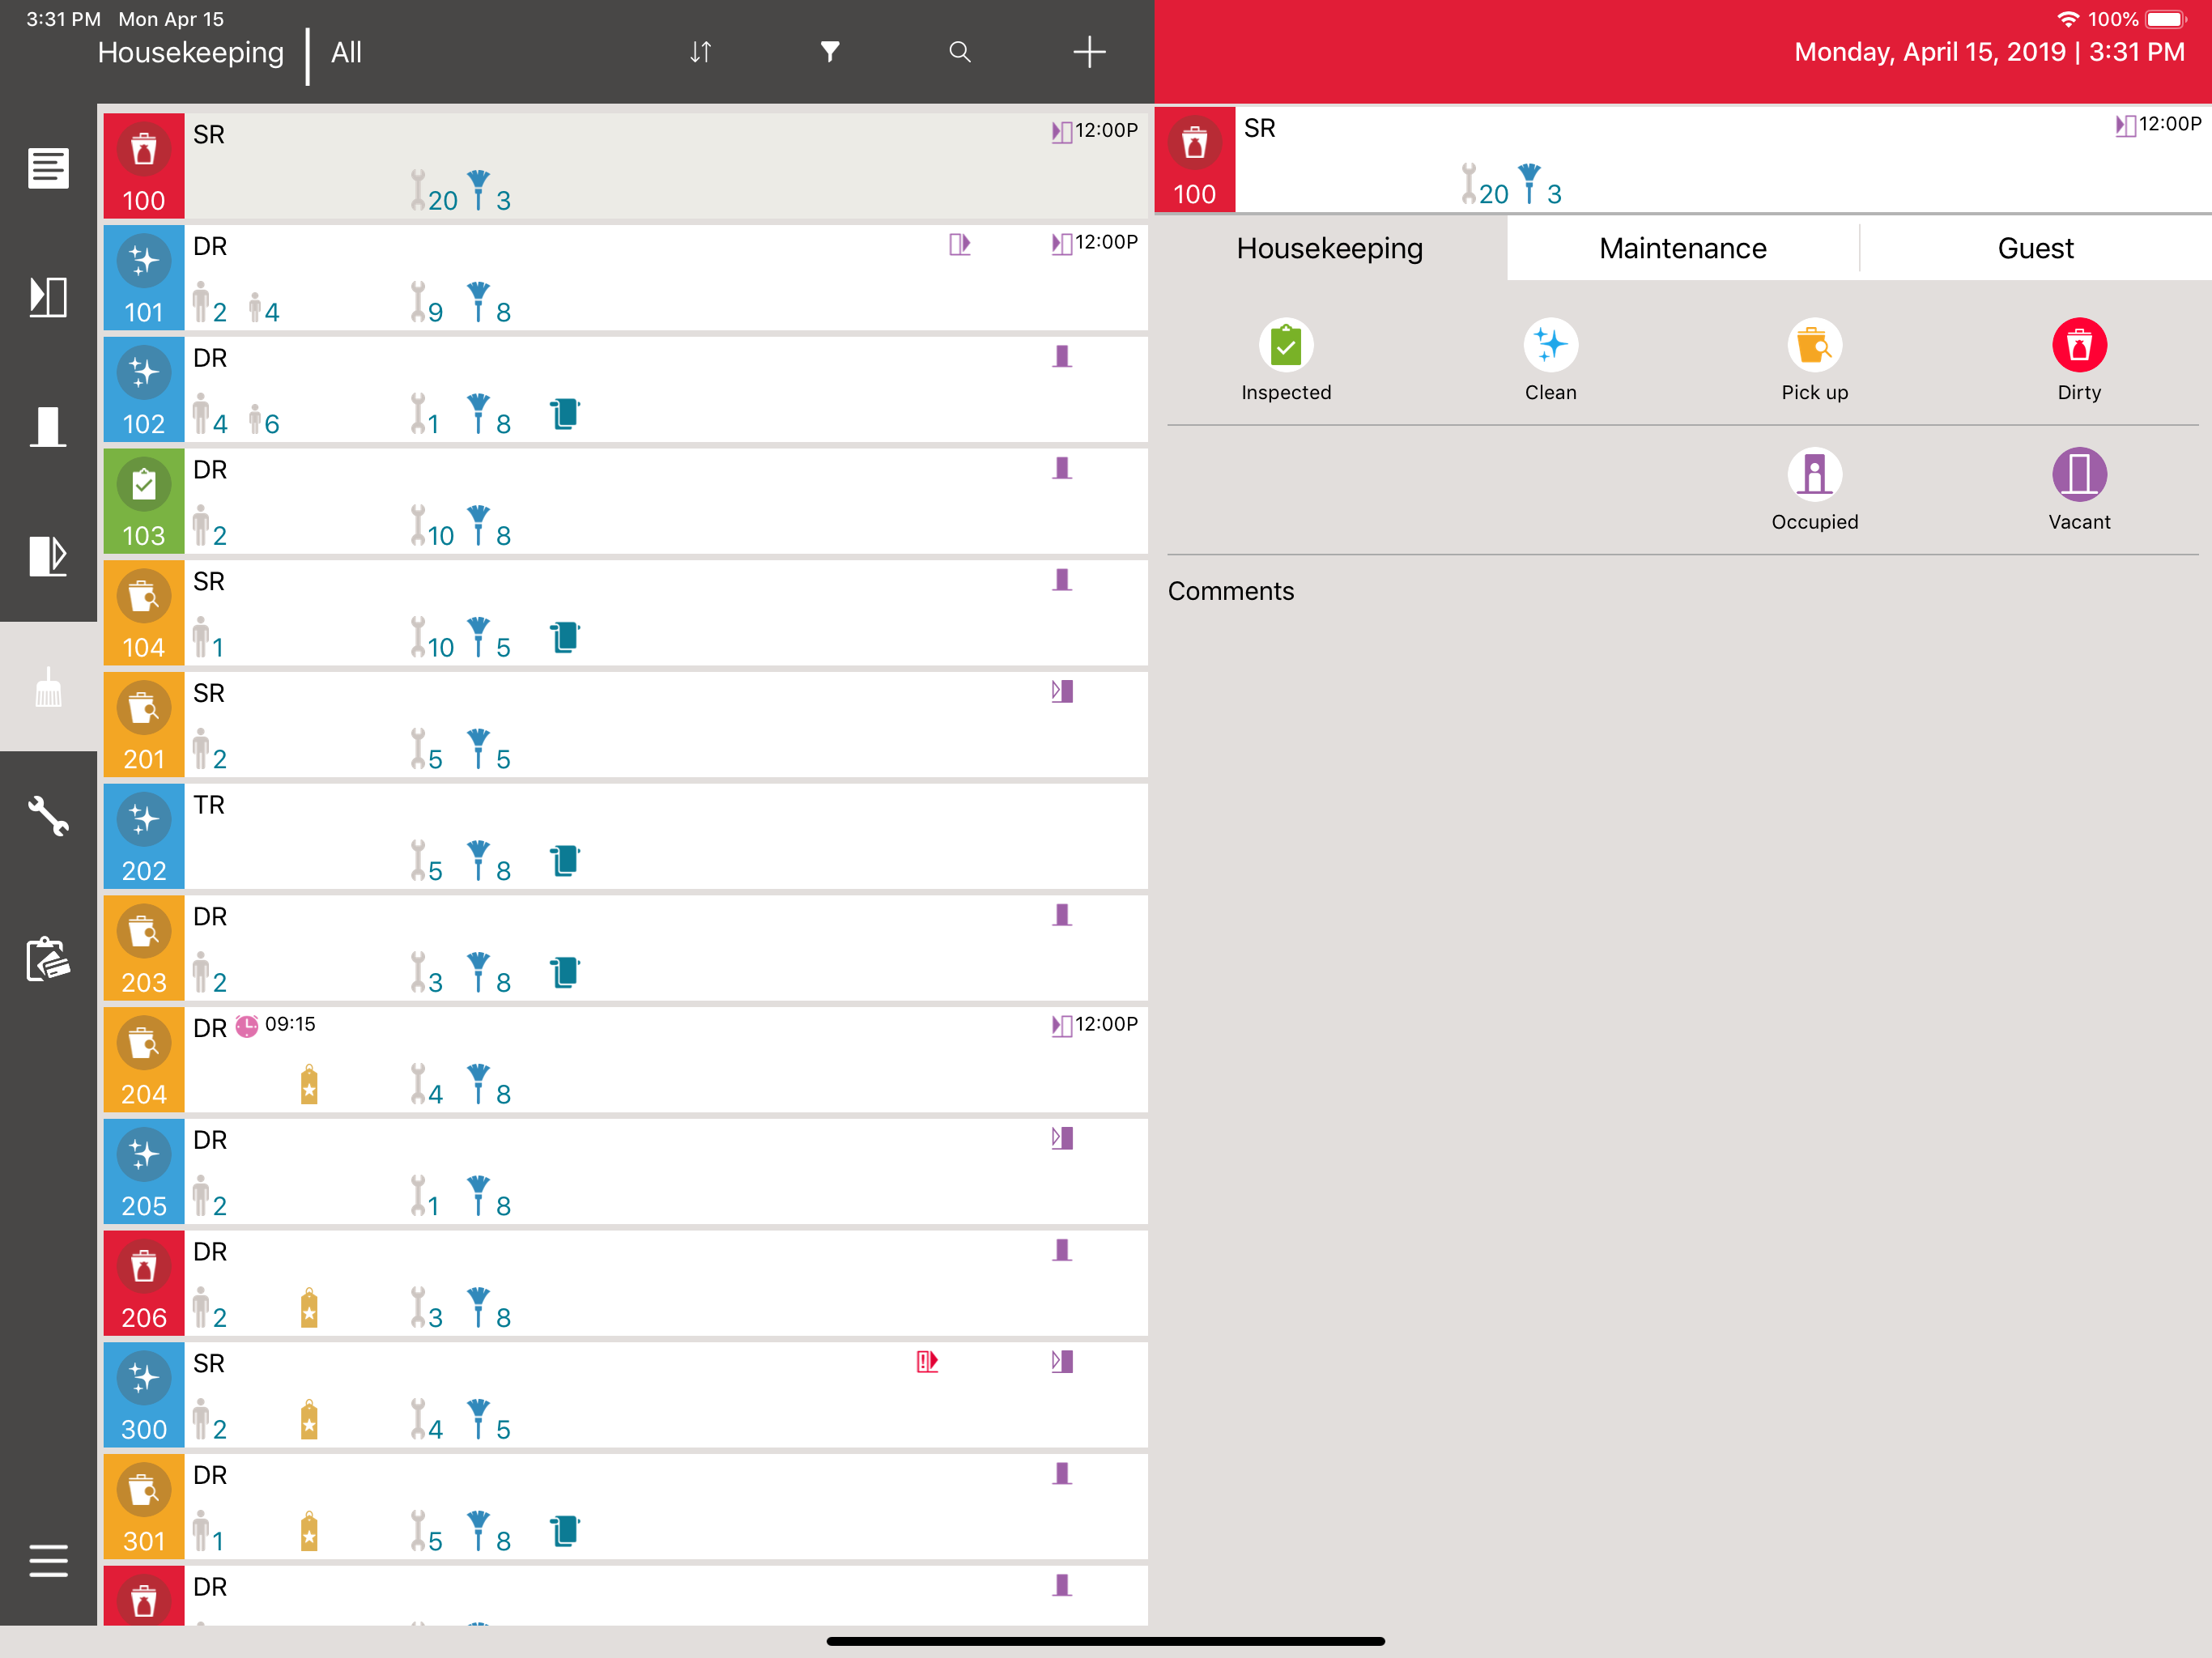Select room 201 pick up status tile
Image resolution: width=2212 pixels, height=1658 pixels.
(144, 724)
